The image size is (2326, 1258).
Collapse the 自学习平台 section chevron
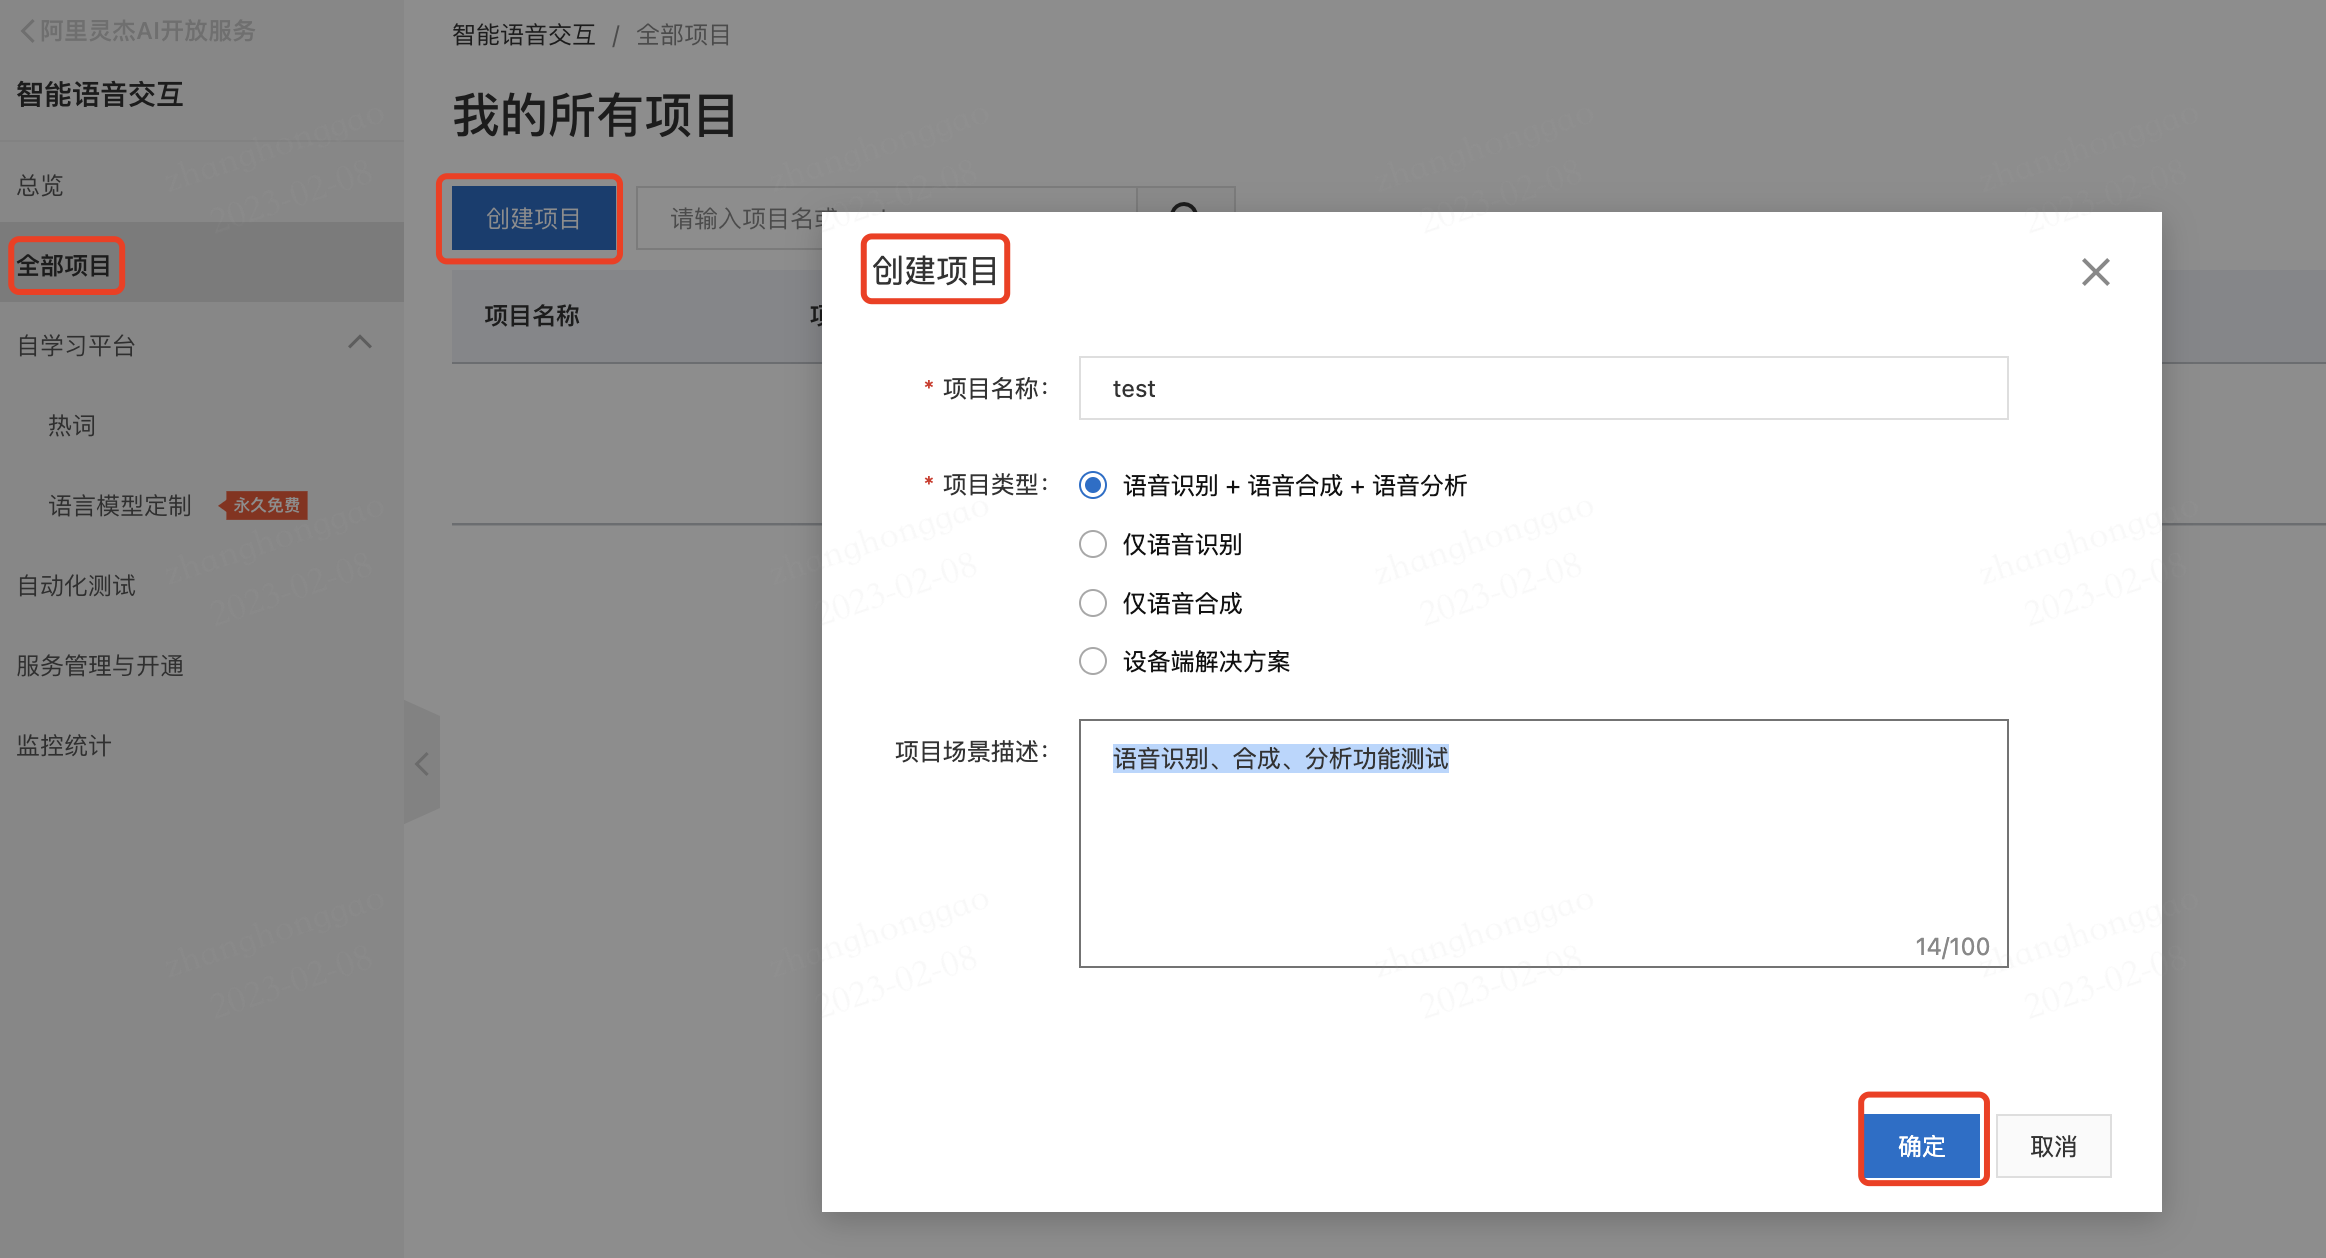point(360,343)
